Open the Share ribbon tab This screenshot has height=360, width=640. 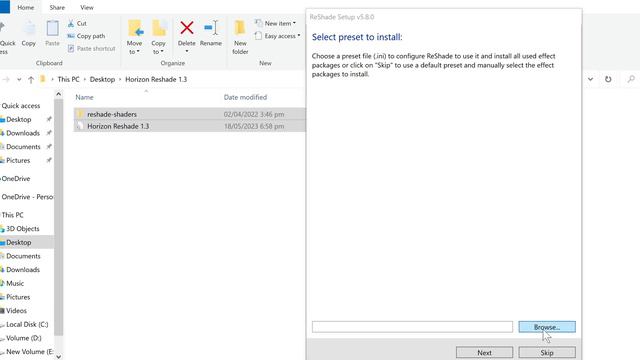pos(57,7)
